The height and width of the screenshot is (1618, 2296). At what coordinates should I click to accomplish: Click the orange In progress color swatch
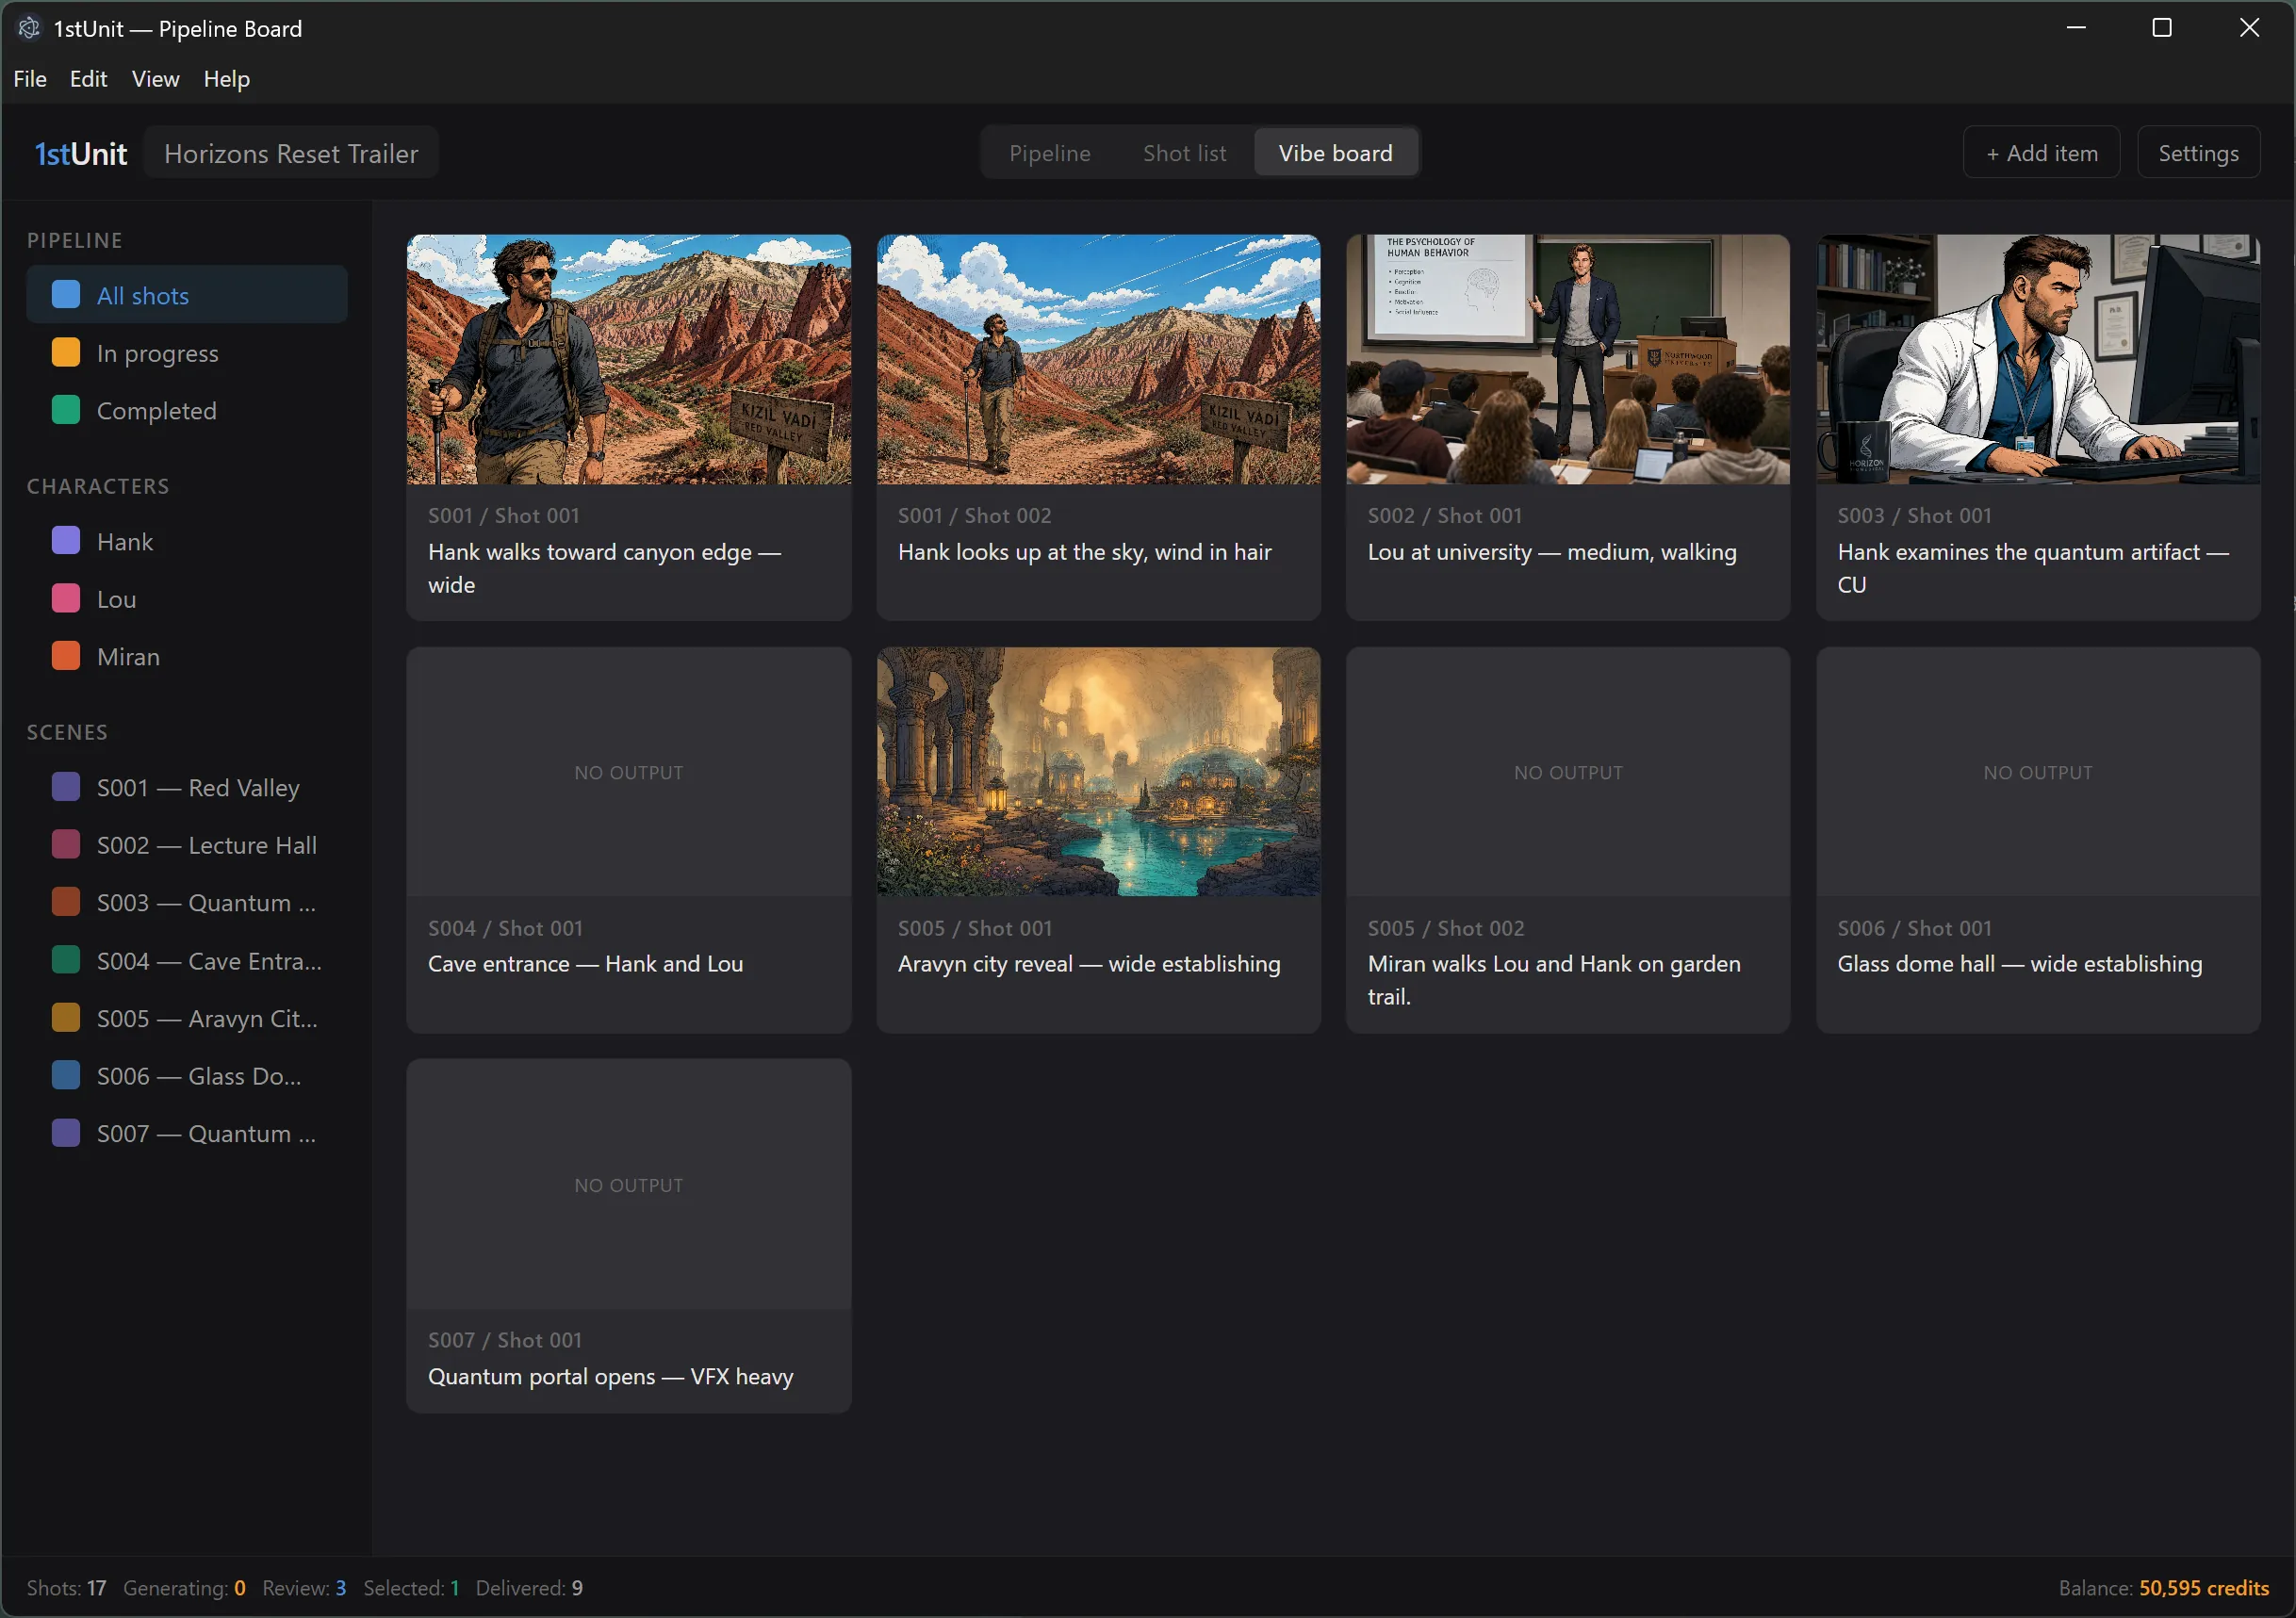(x=66, y=353)
